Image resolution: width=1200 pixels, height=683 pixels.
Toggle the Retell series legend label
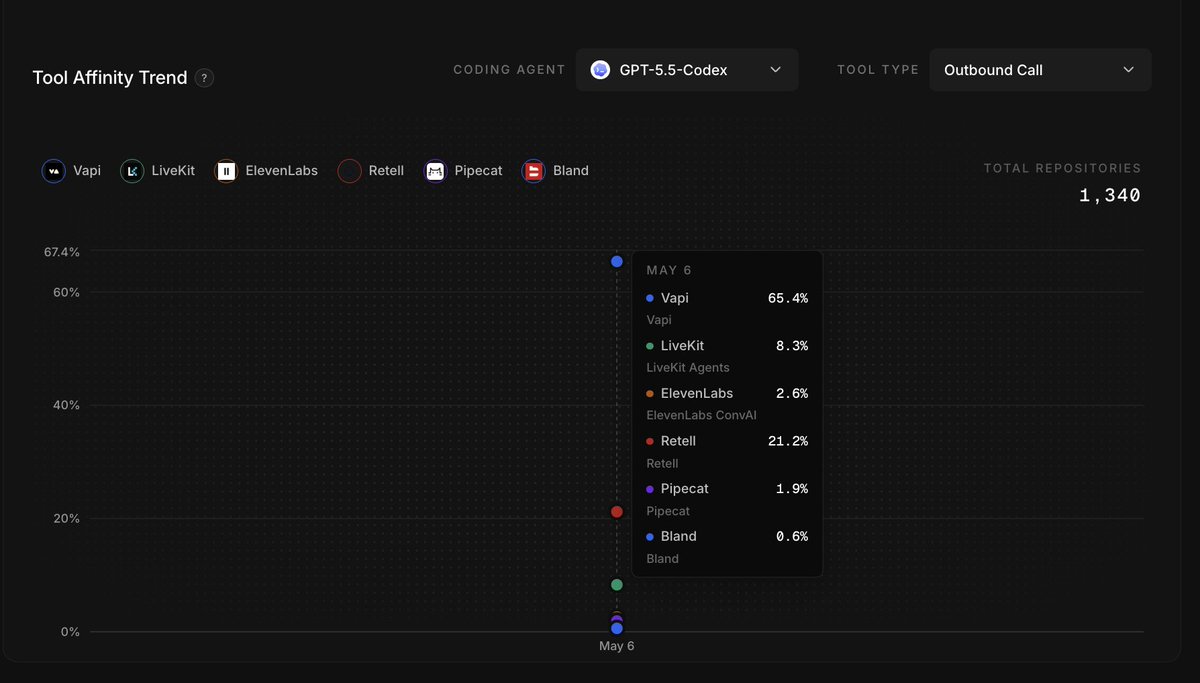click(x=386, y=171)
